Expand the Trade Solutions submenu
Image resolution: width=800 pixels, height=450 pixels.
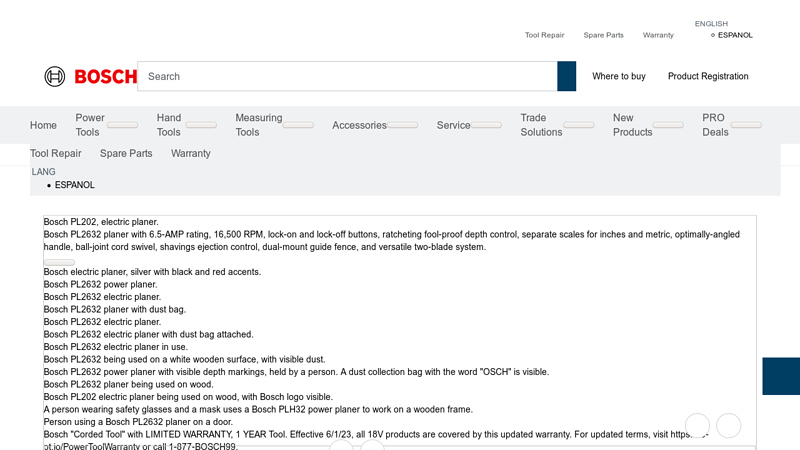pos(579,126)
